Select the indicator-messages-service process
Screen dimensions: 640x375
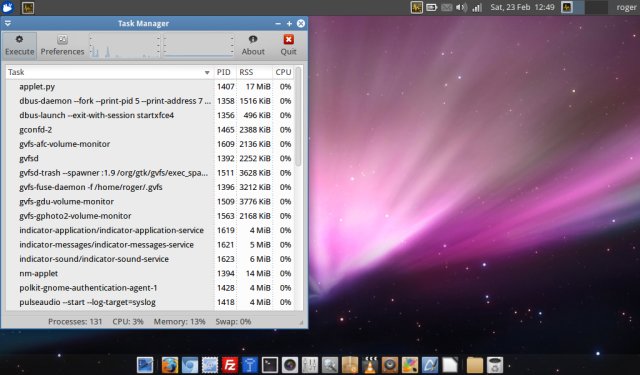(x=150, y=244)
